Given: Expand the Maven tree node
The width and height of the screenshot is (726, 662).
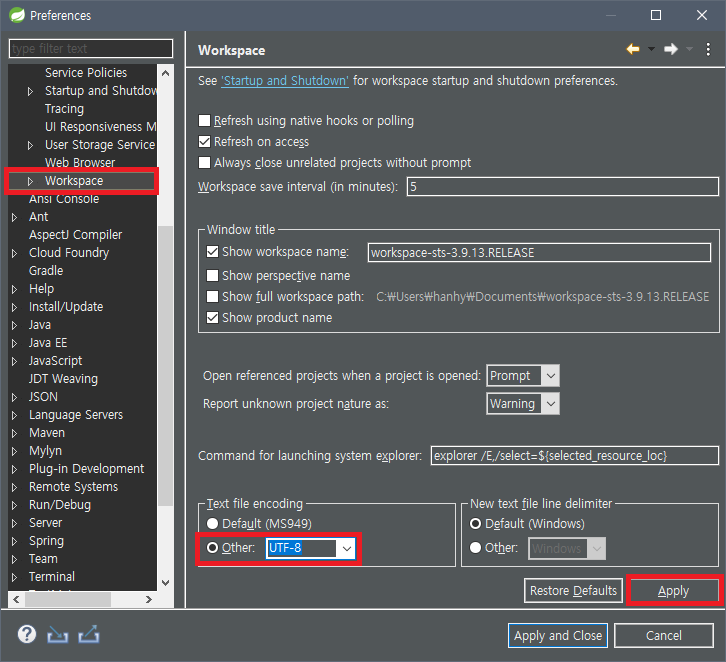Looking at the screenshot, I should (14, 433).
